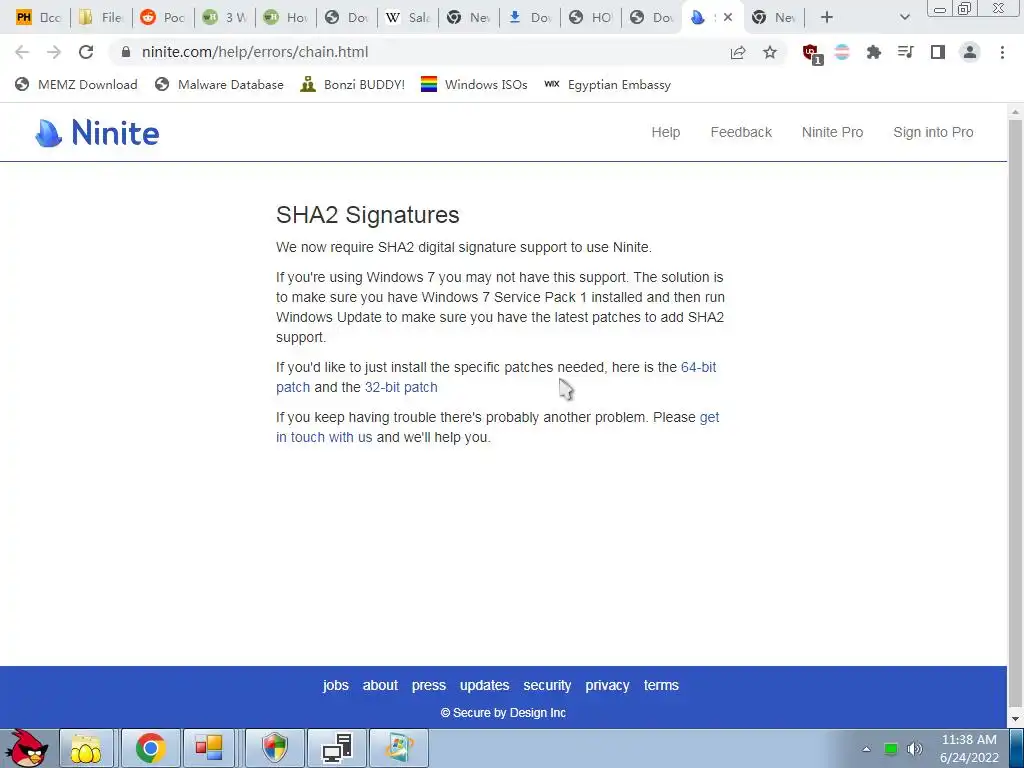The image size is (1024, 768).
Task: Open Chrome's three-dot menu
Action: tap(1002, 52)
